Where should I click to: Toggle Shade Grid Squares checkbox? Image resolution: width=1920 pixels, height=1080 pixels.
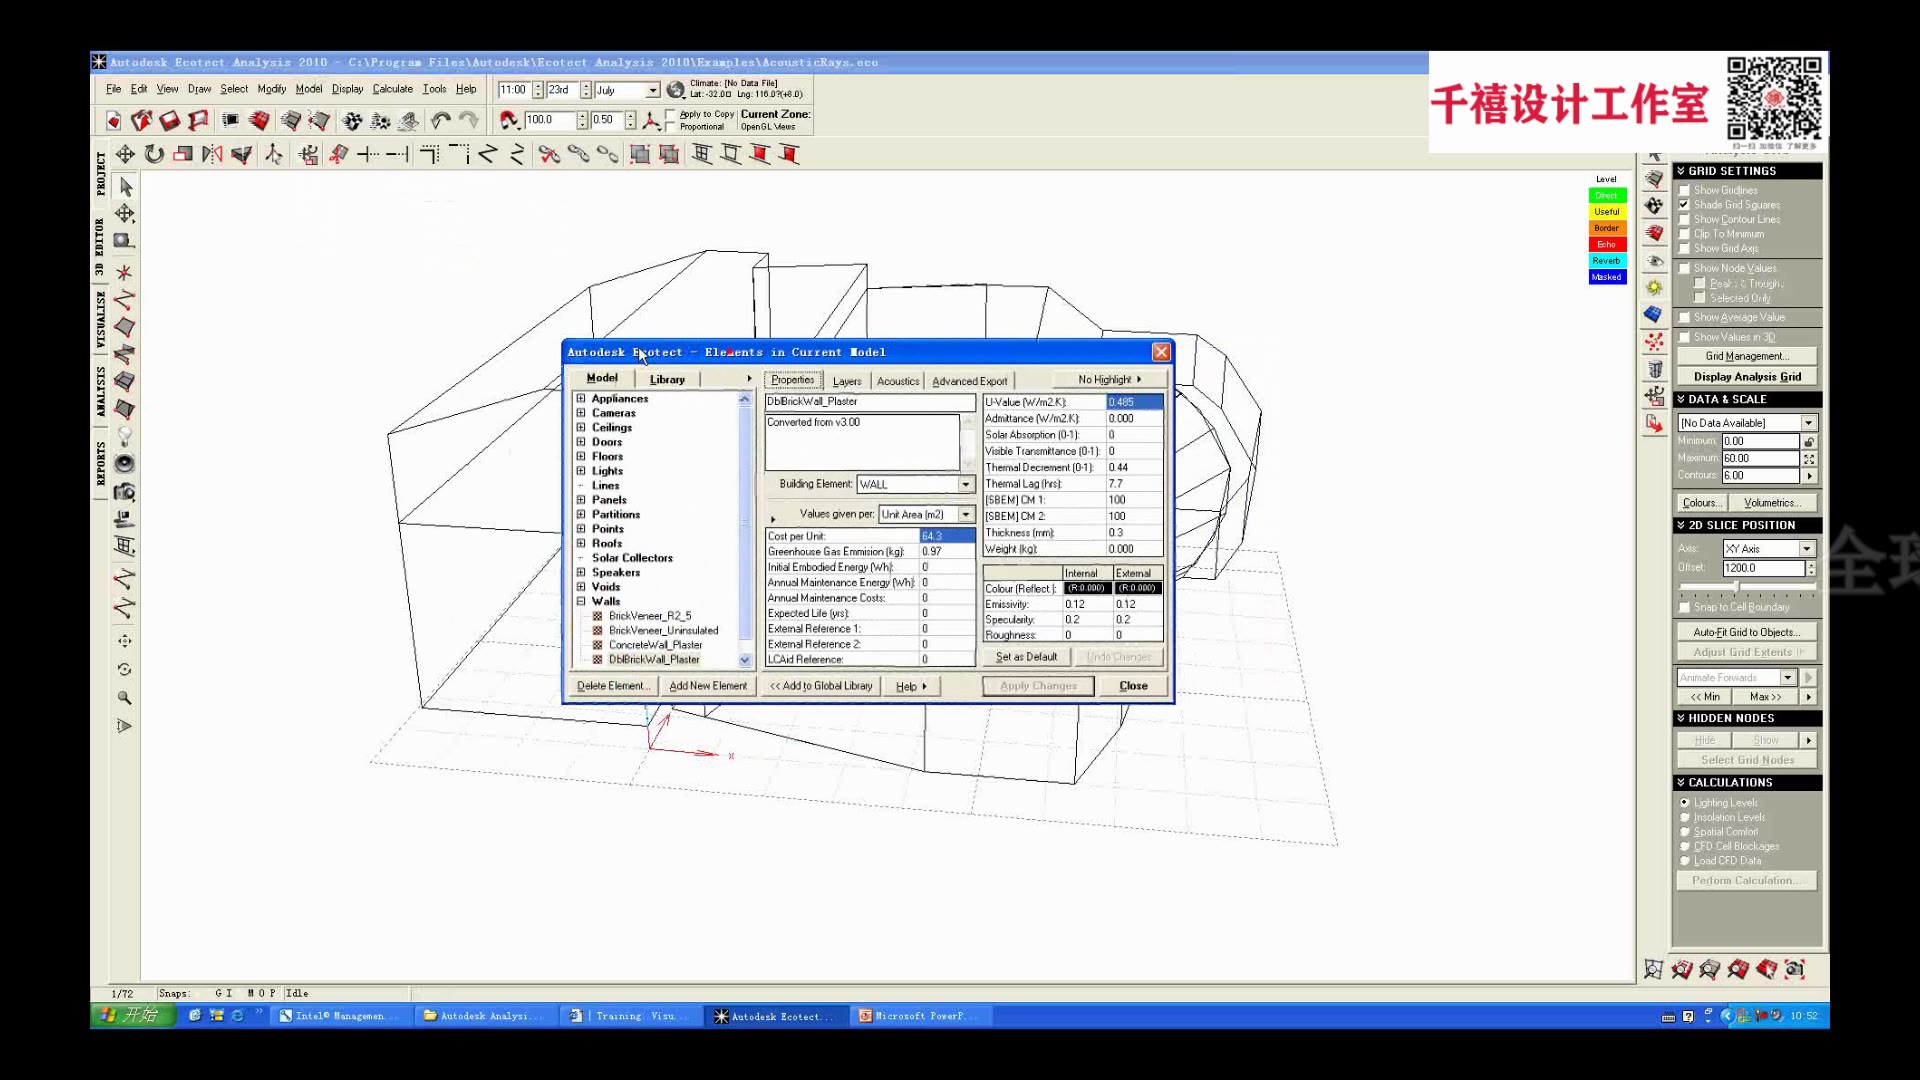click(x=1684, y=205)
